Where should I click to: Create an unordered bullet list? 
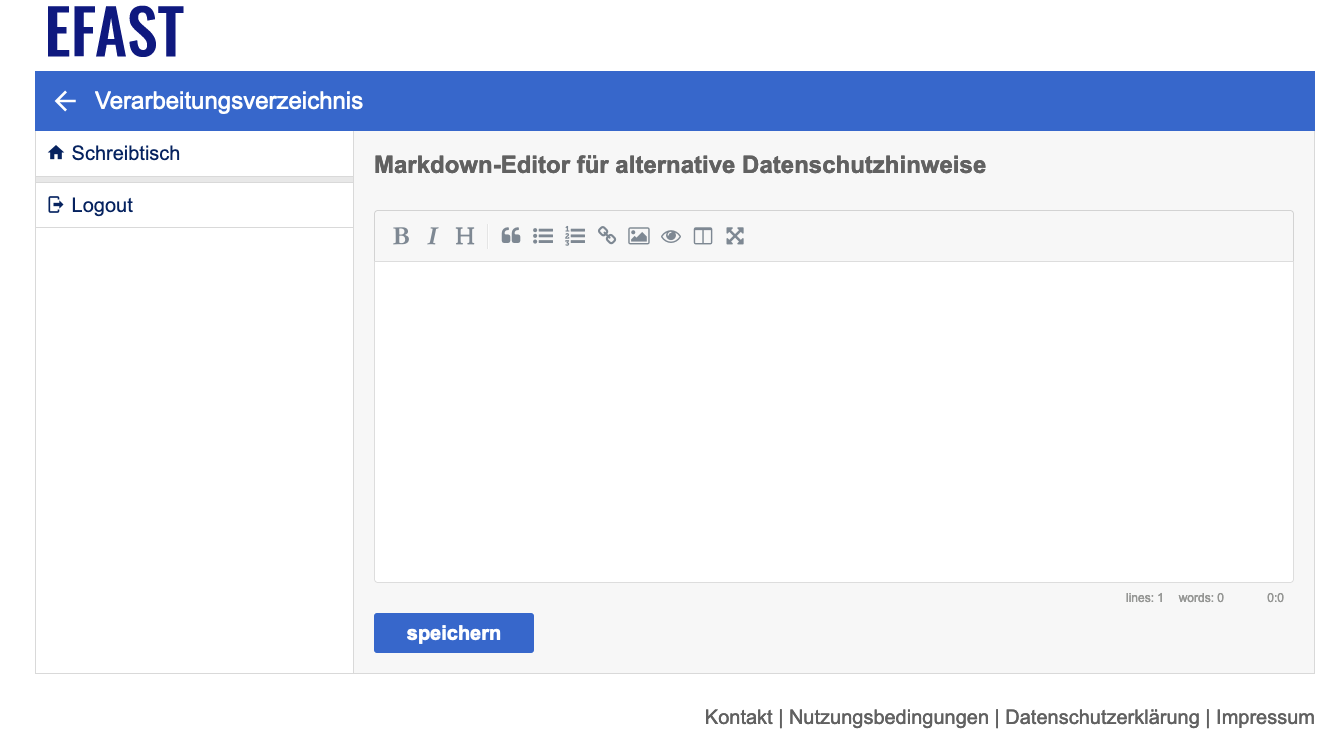543,236
